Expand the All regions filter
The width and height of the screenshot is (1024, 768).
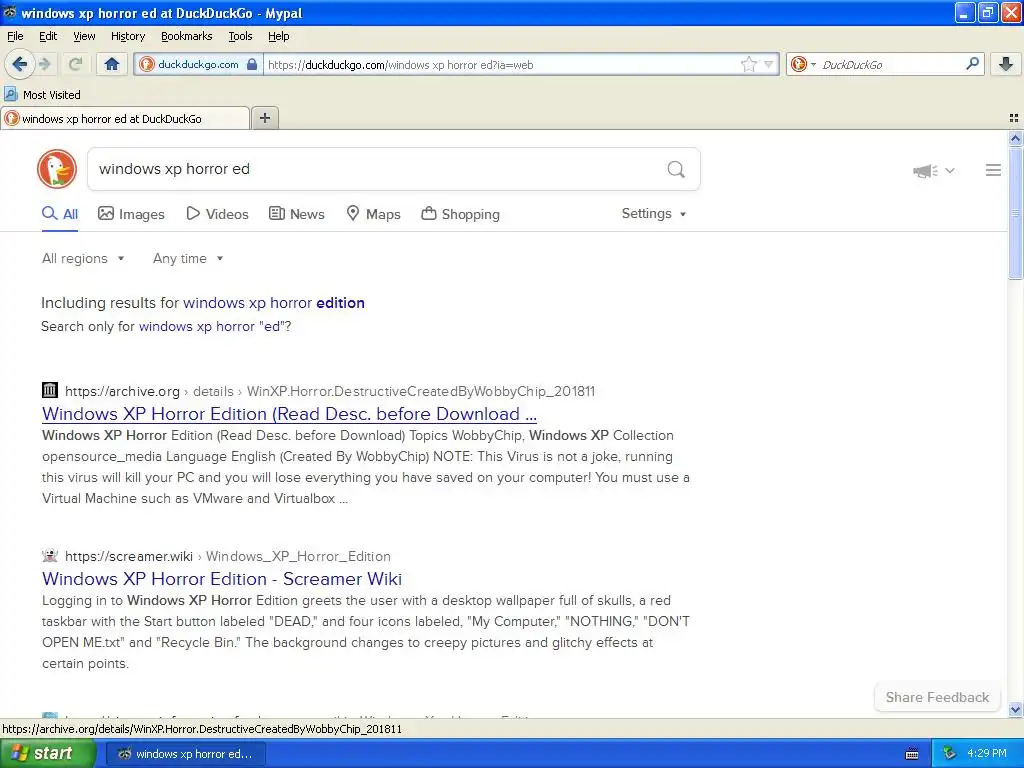83,259
